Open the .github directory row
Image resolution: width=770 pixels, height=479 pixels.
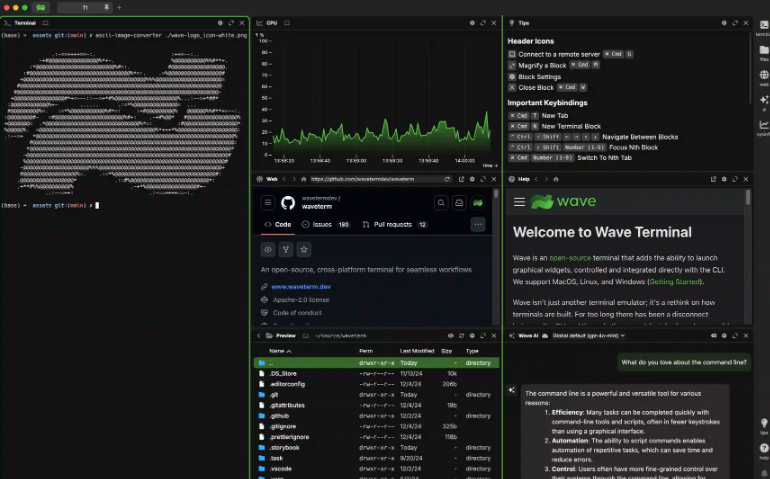(x=376, y=416)
